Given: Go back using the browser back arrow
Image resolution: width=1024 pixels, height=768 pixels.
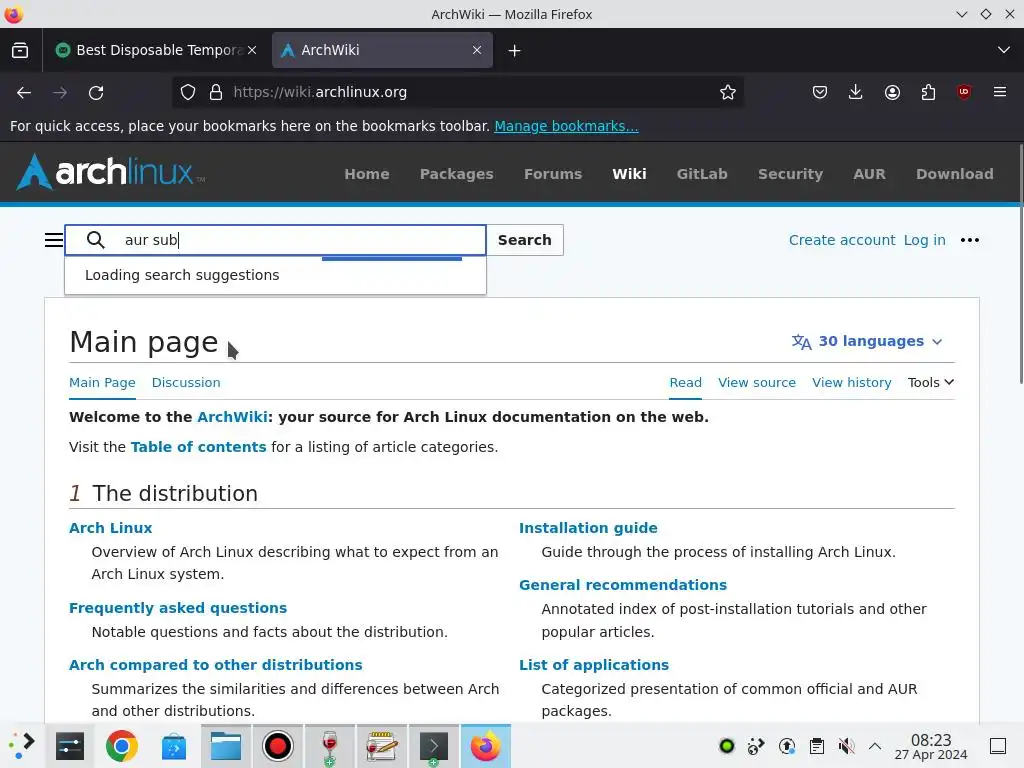Looking at the screenshot, I should pos(24,93).
